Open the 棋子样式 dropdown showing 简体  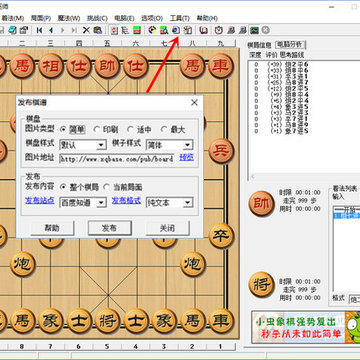click(x=169, y=145)
